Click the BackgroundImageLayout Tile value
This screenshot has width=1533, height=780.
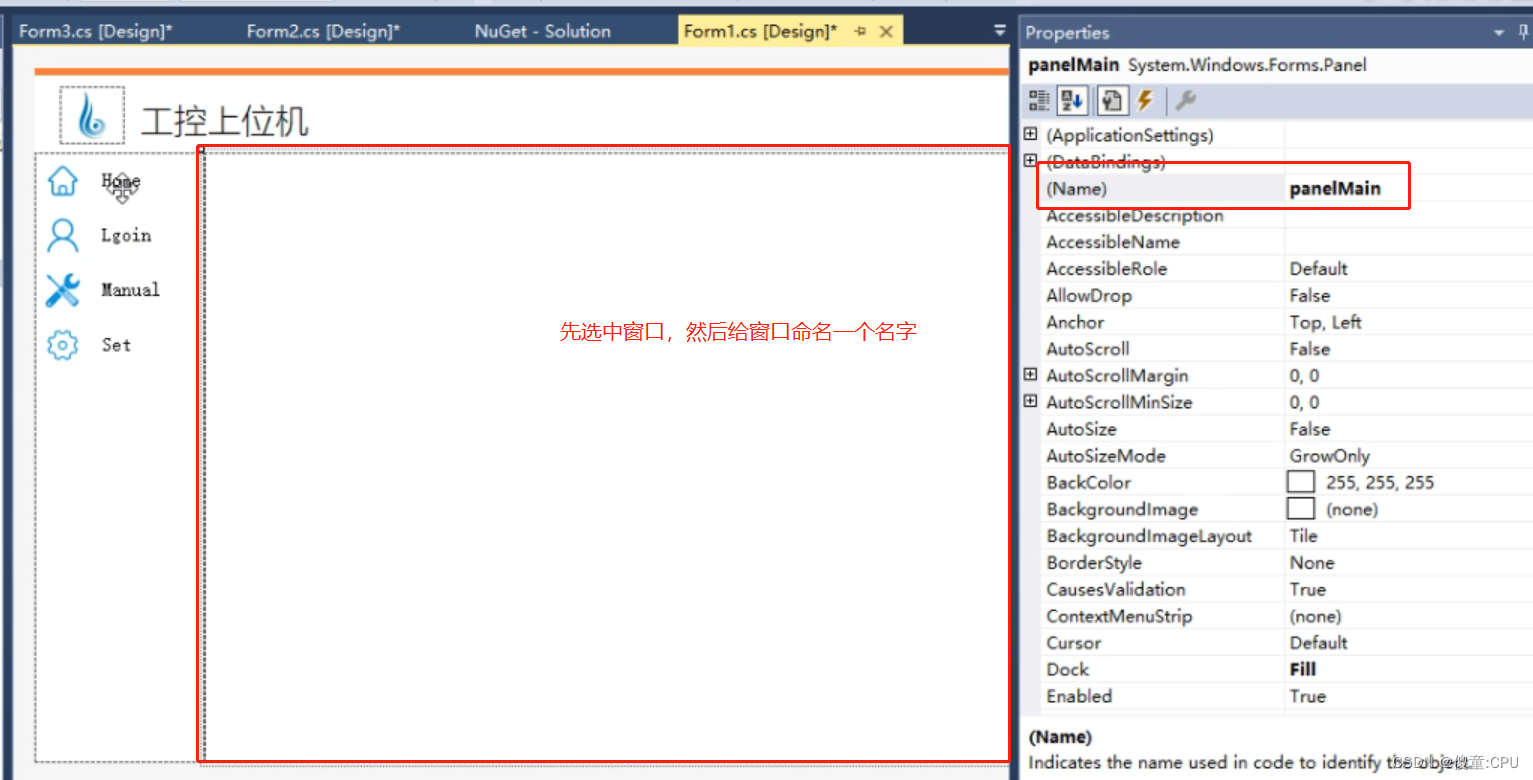[x=1303, y=536]
